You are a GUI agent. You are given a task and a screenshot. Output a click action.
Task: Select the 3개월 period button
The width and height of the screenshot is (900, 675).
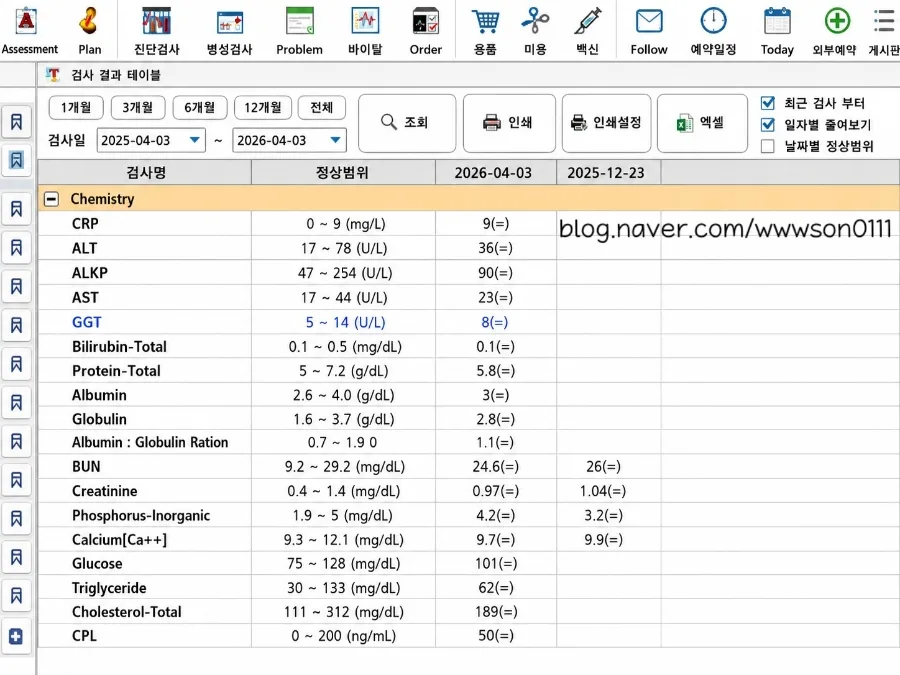[x=137, y=107]
